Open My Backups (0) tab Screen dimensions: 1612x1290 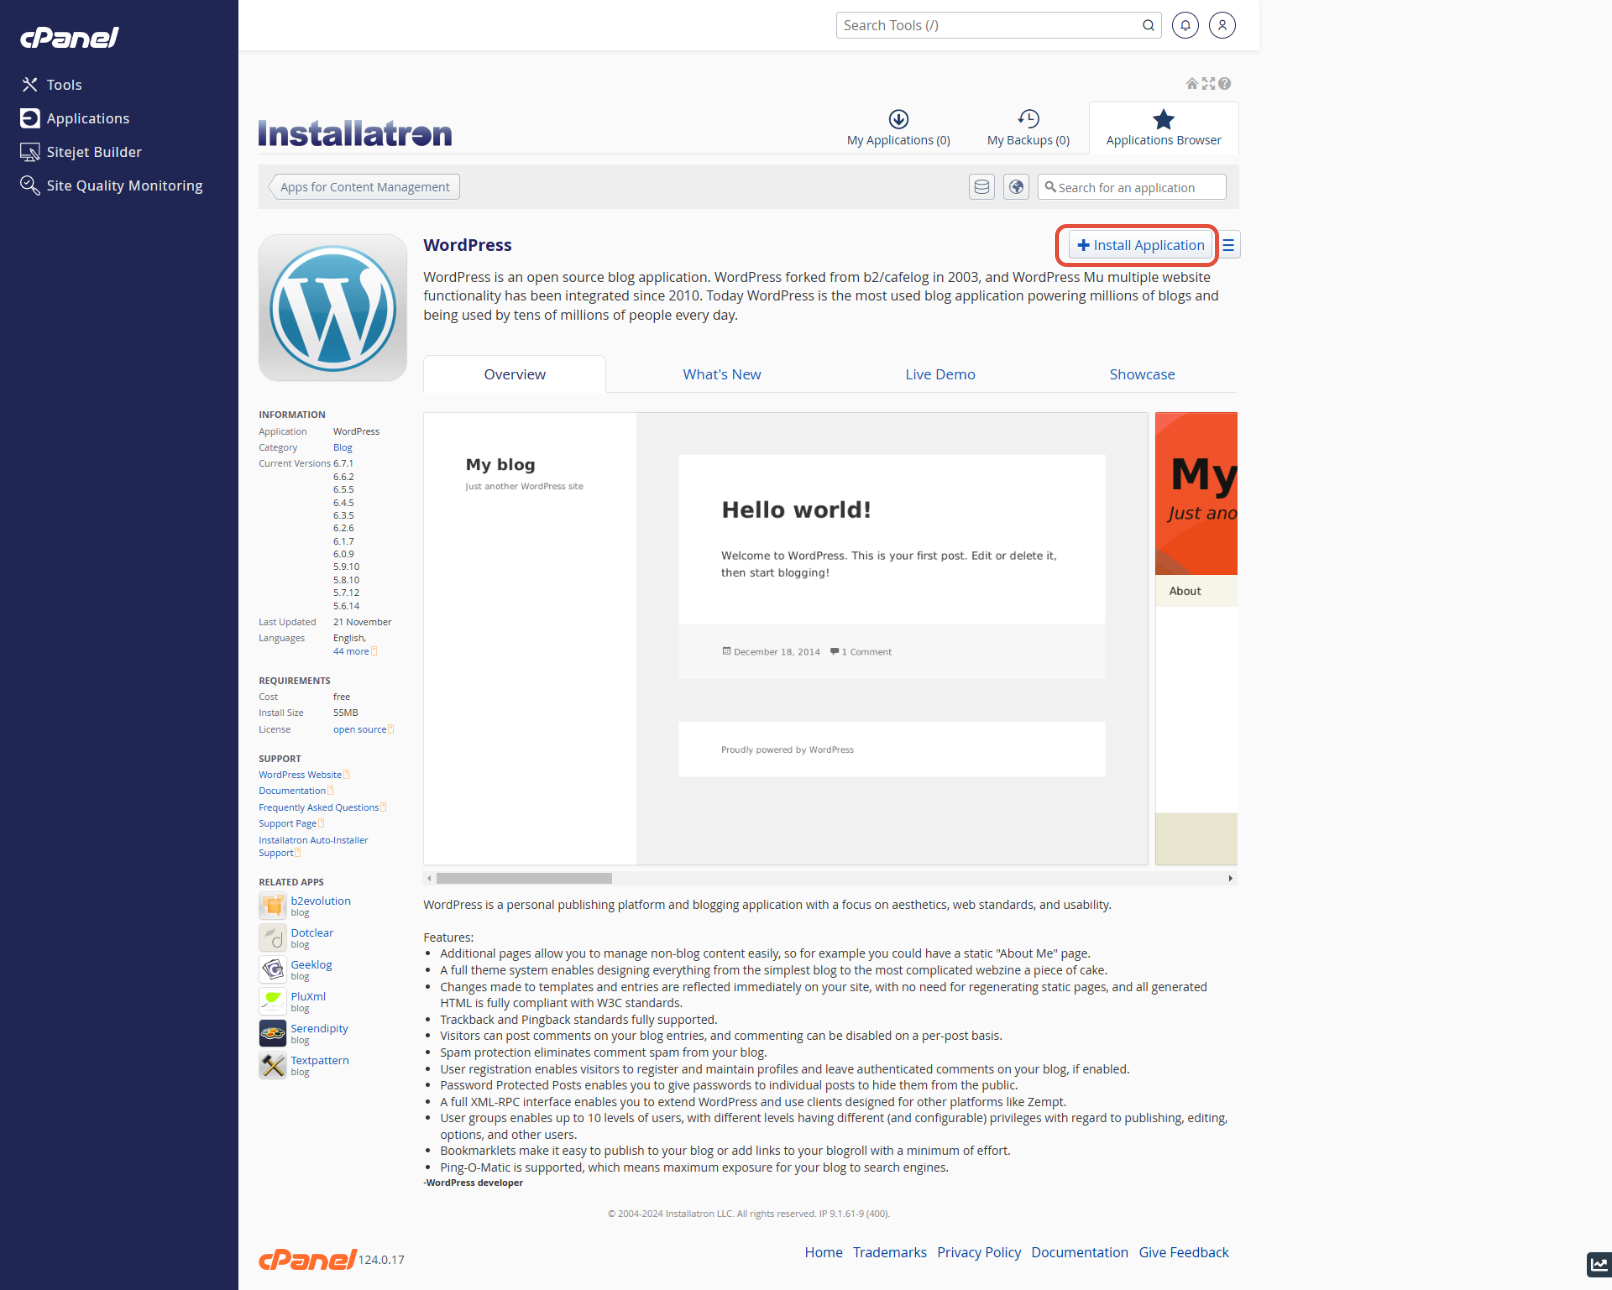pos(1028,129)
